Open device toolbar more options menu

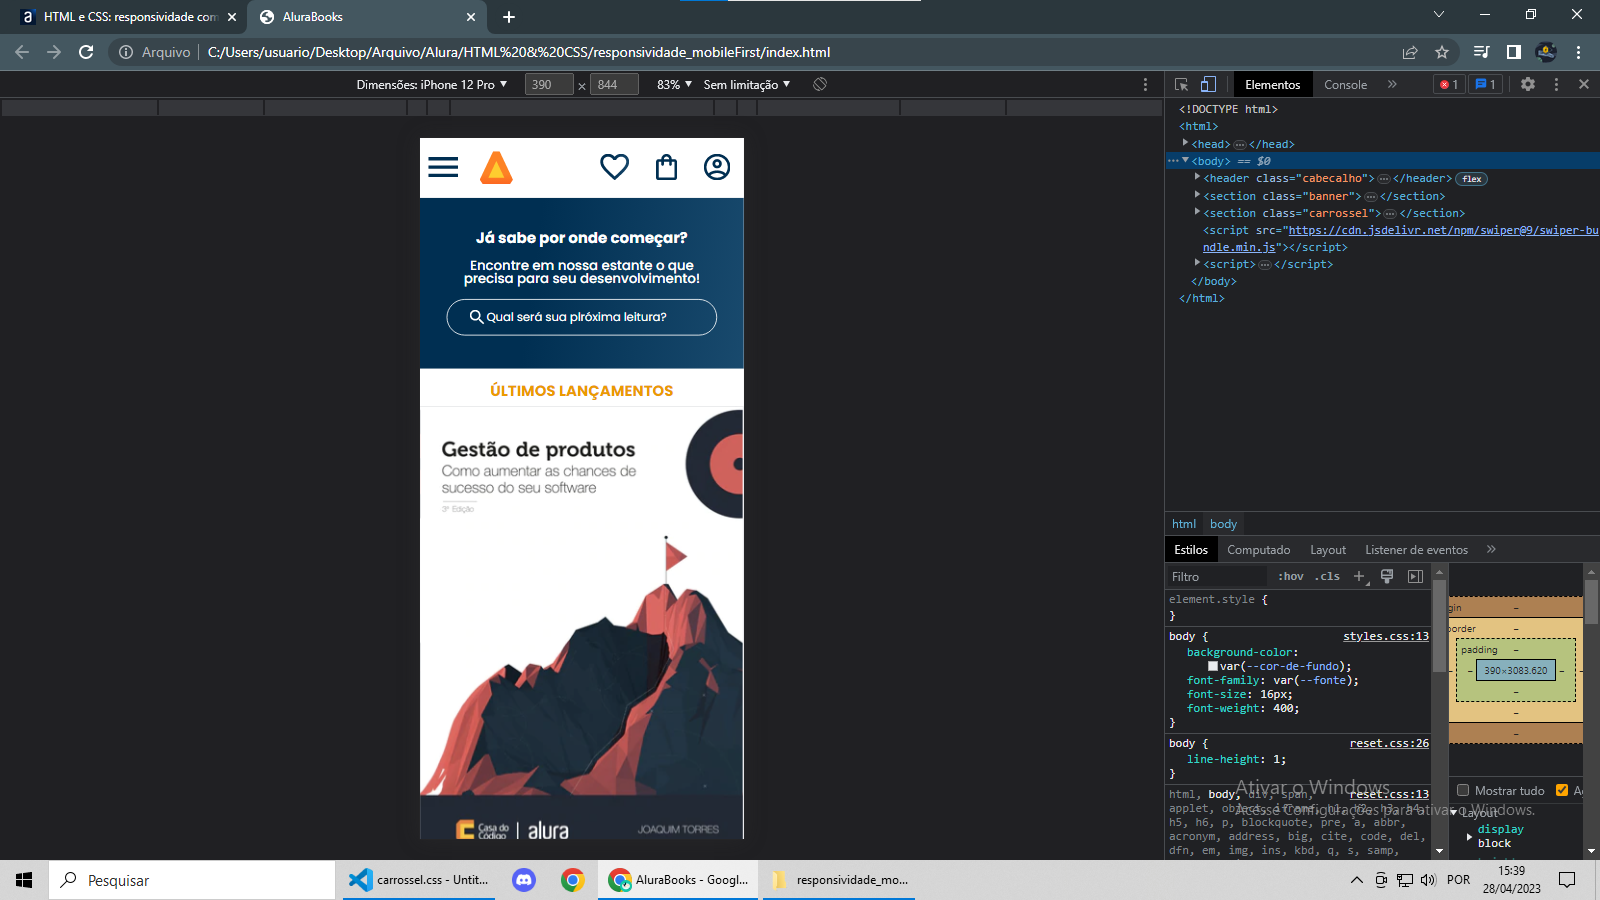1146,85
